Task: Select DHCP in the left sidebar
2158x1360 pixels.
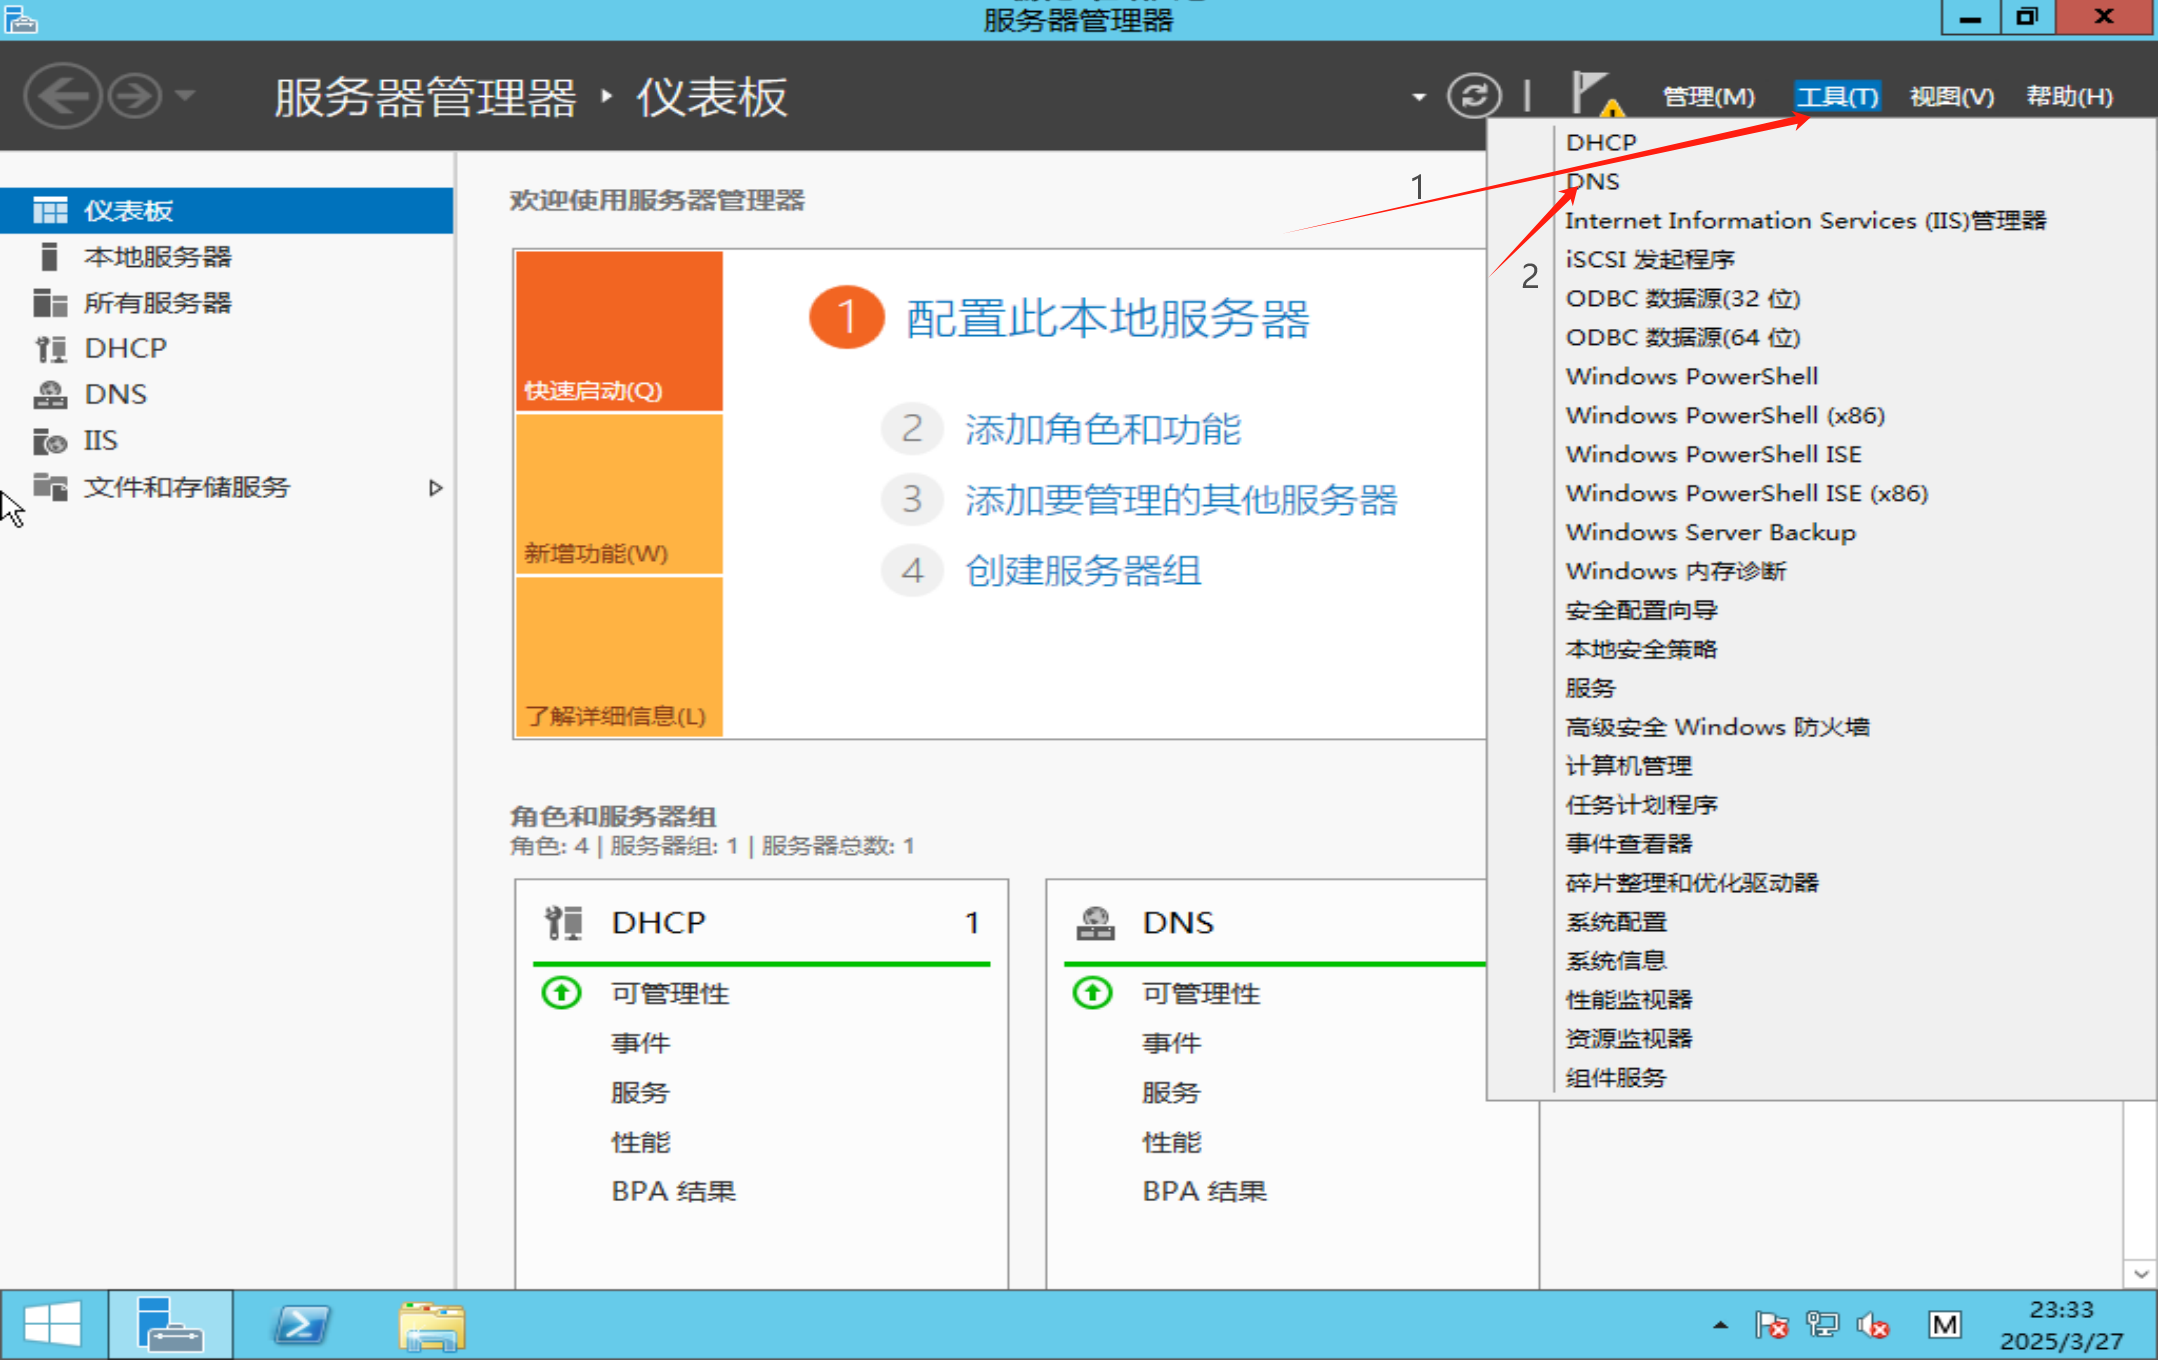Action: (x=125, y=348)
